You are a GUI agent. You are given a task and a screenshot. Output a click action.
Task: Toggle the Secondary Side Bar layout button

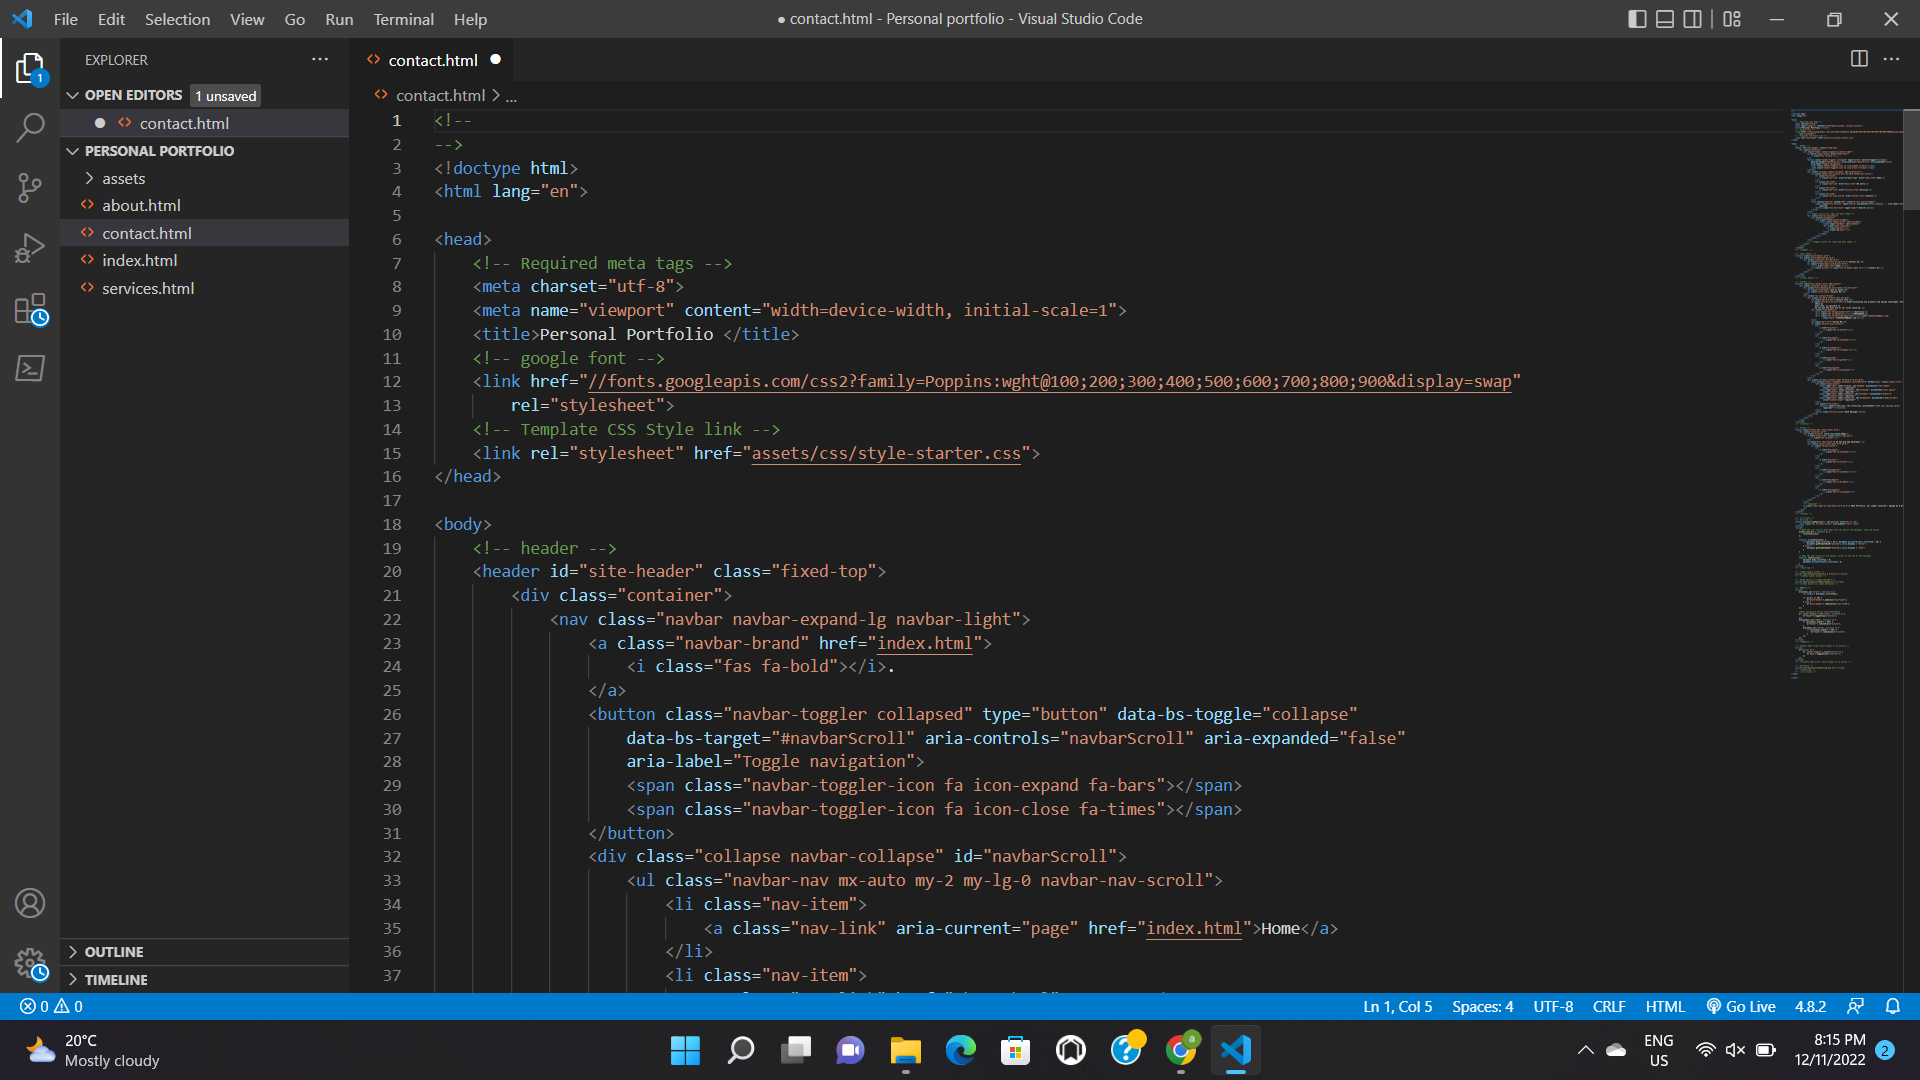point(1692,19)
